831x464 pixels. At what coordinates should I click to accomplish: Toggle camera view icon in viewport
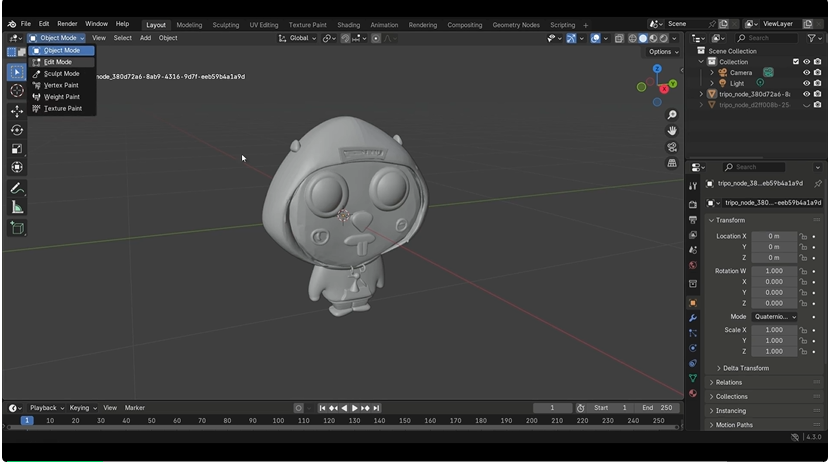[672, 147]
